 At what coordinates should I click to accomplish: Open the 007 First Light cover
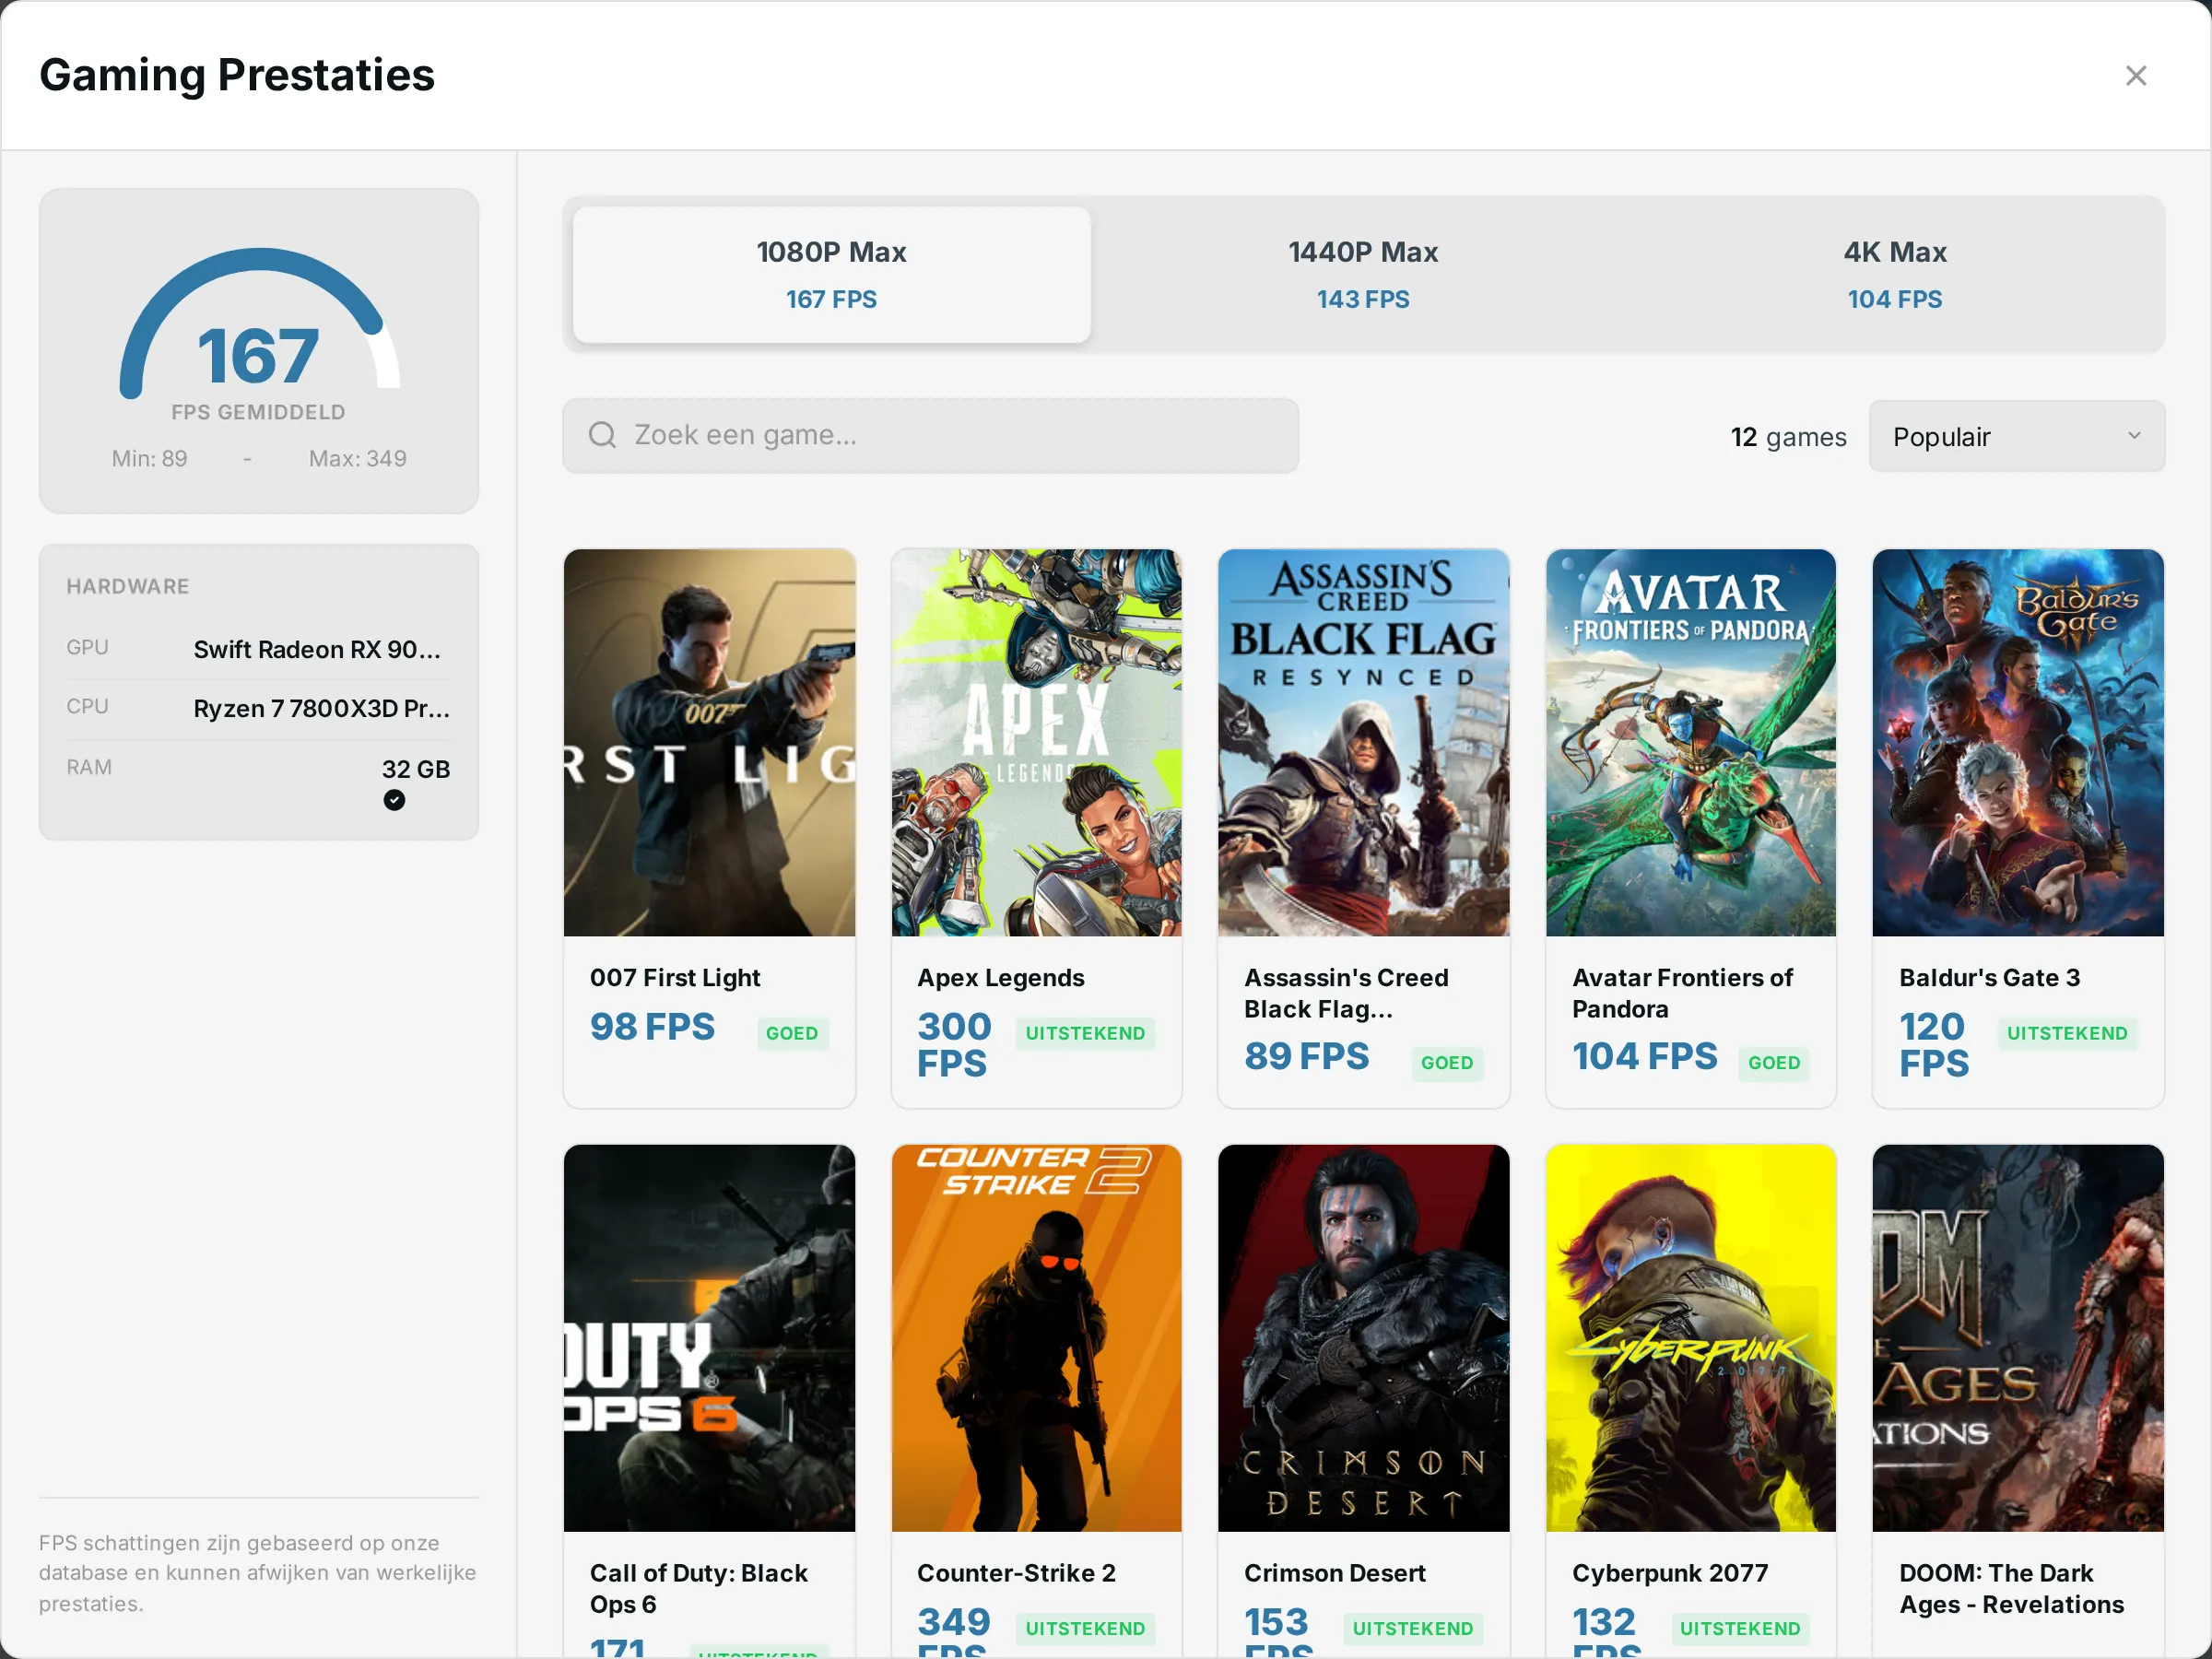709,742
